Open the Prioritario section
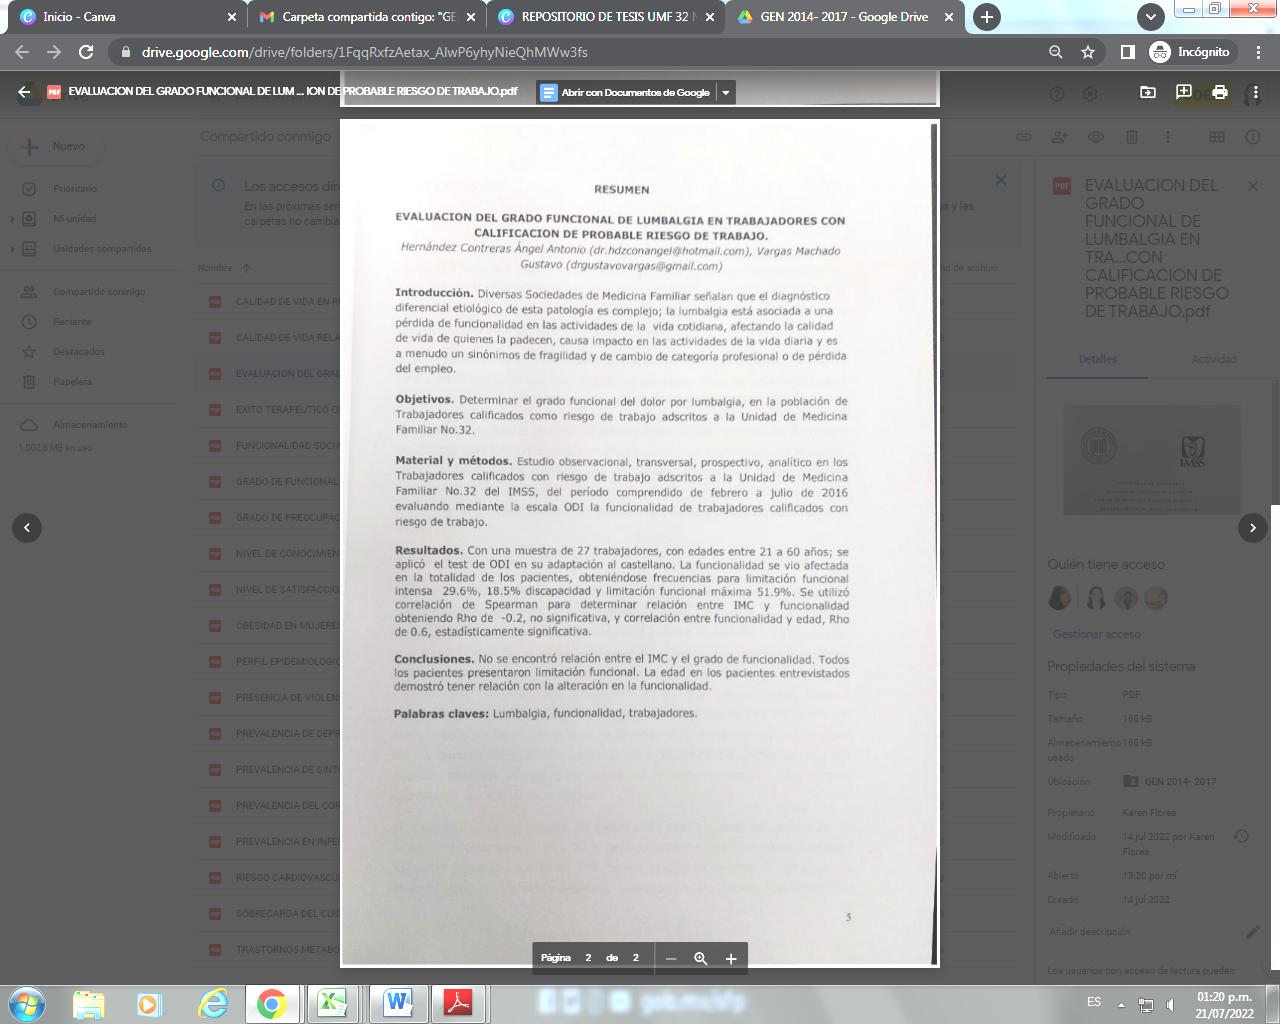Viewport: 1280px width, 1024px height. (75, 188)
